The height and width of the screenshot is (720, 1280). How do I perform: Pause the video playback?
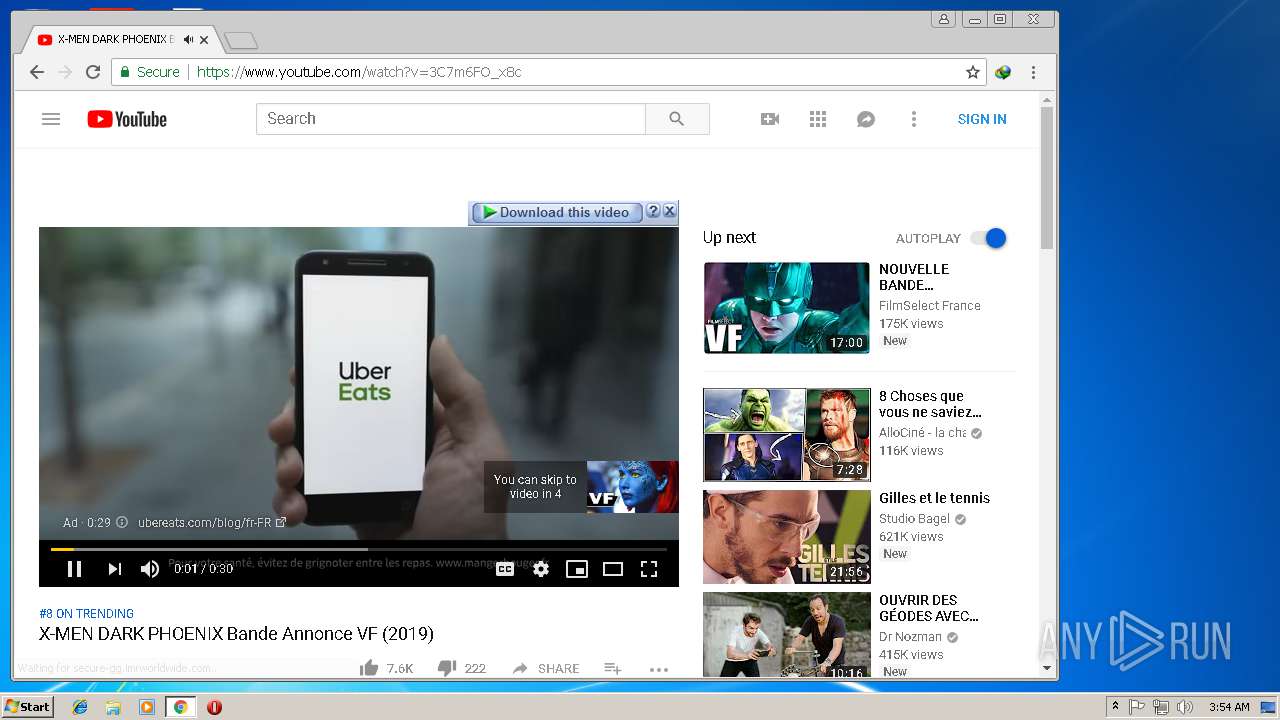74,569
